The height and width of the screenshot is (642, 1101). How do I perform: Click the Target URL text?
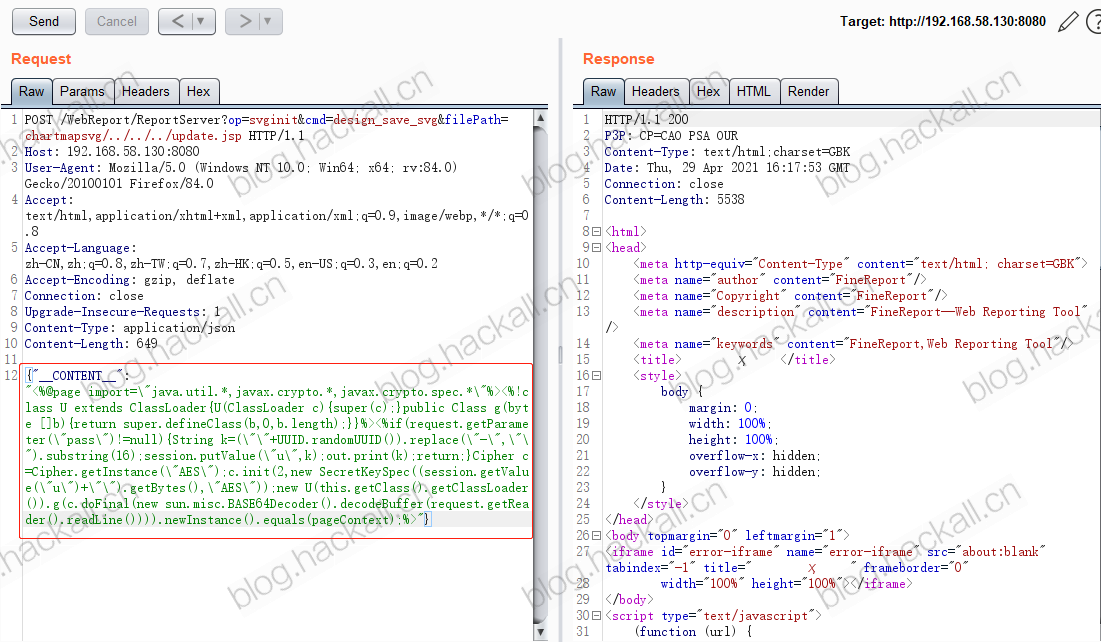(942, 22)
